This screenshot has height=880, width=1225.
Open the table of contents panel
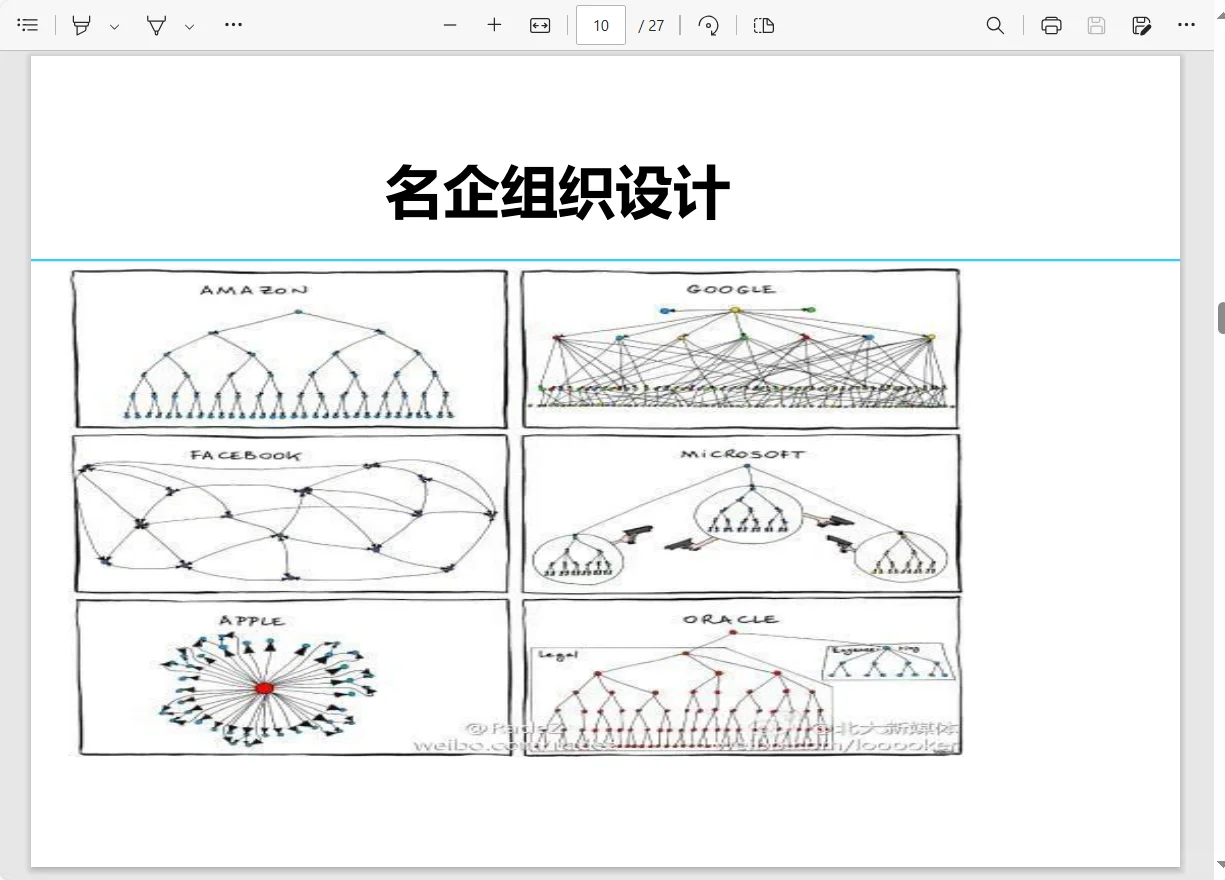coord(28,25)
